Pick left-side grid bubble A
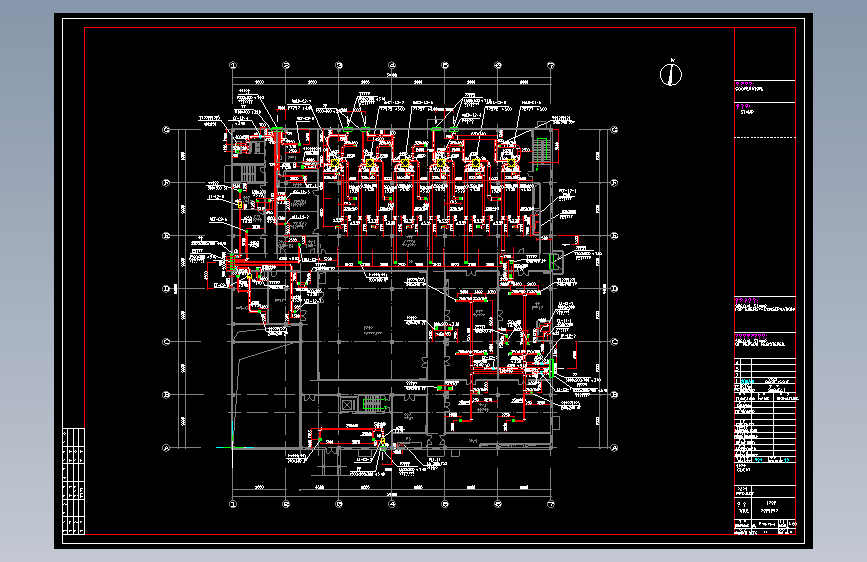867x562 pixels. coord(166,448)
